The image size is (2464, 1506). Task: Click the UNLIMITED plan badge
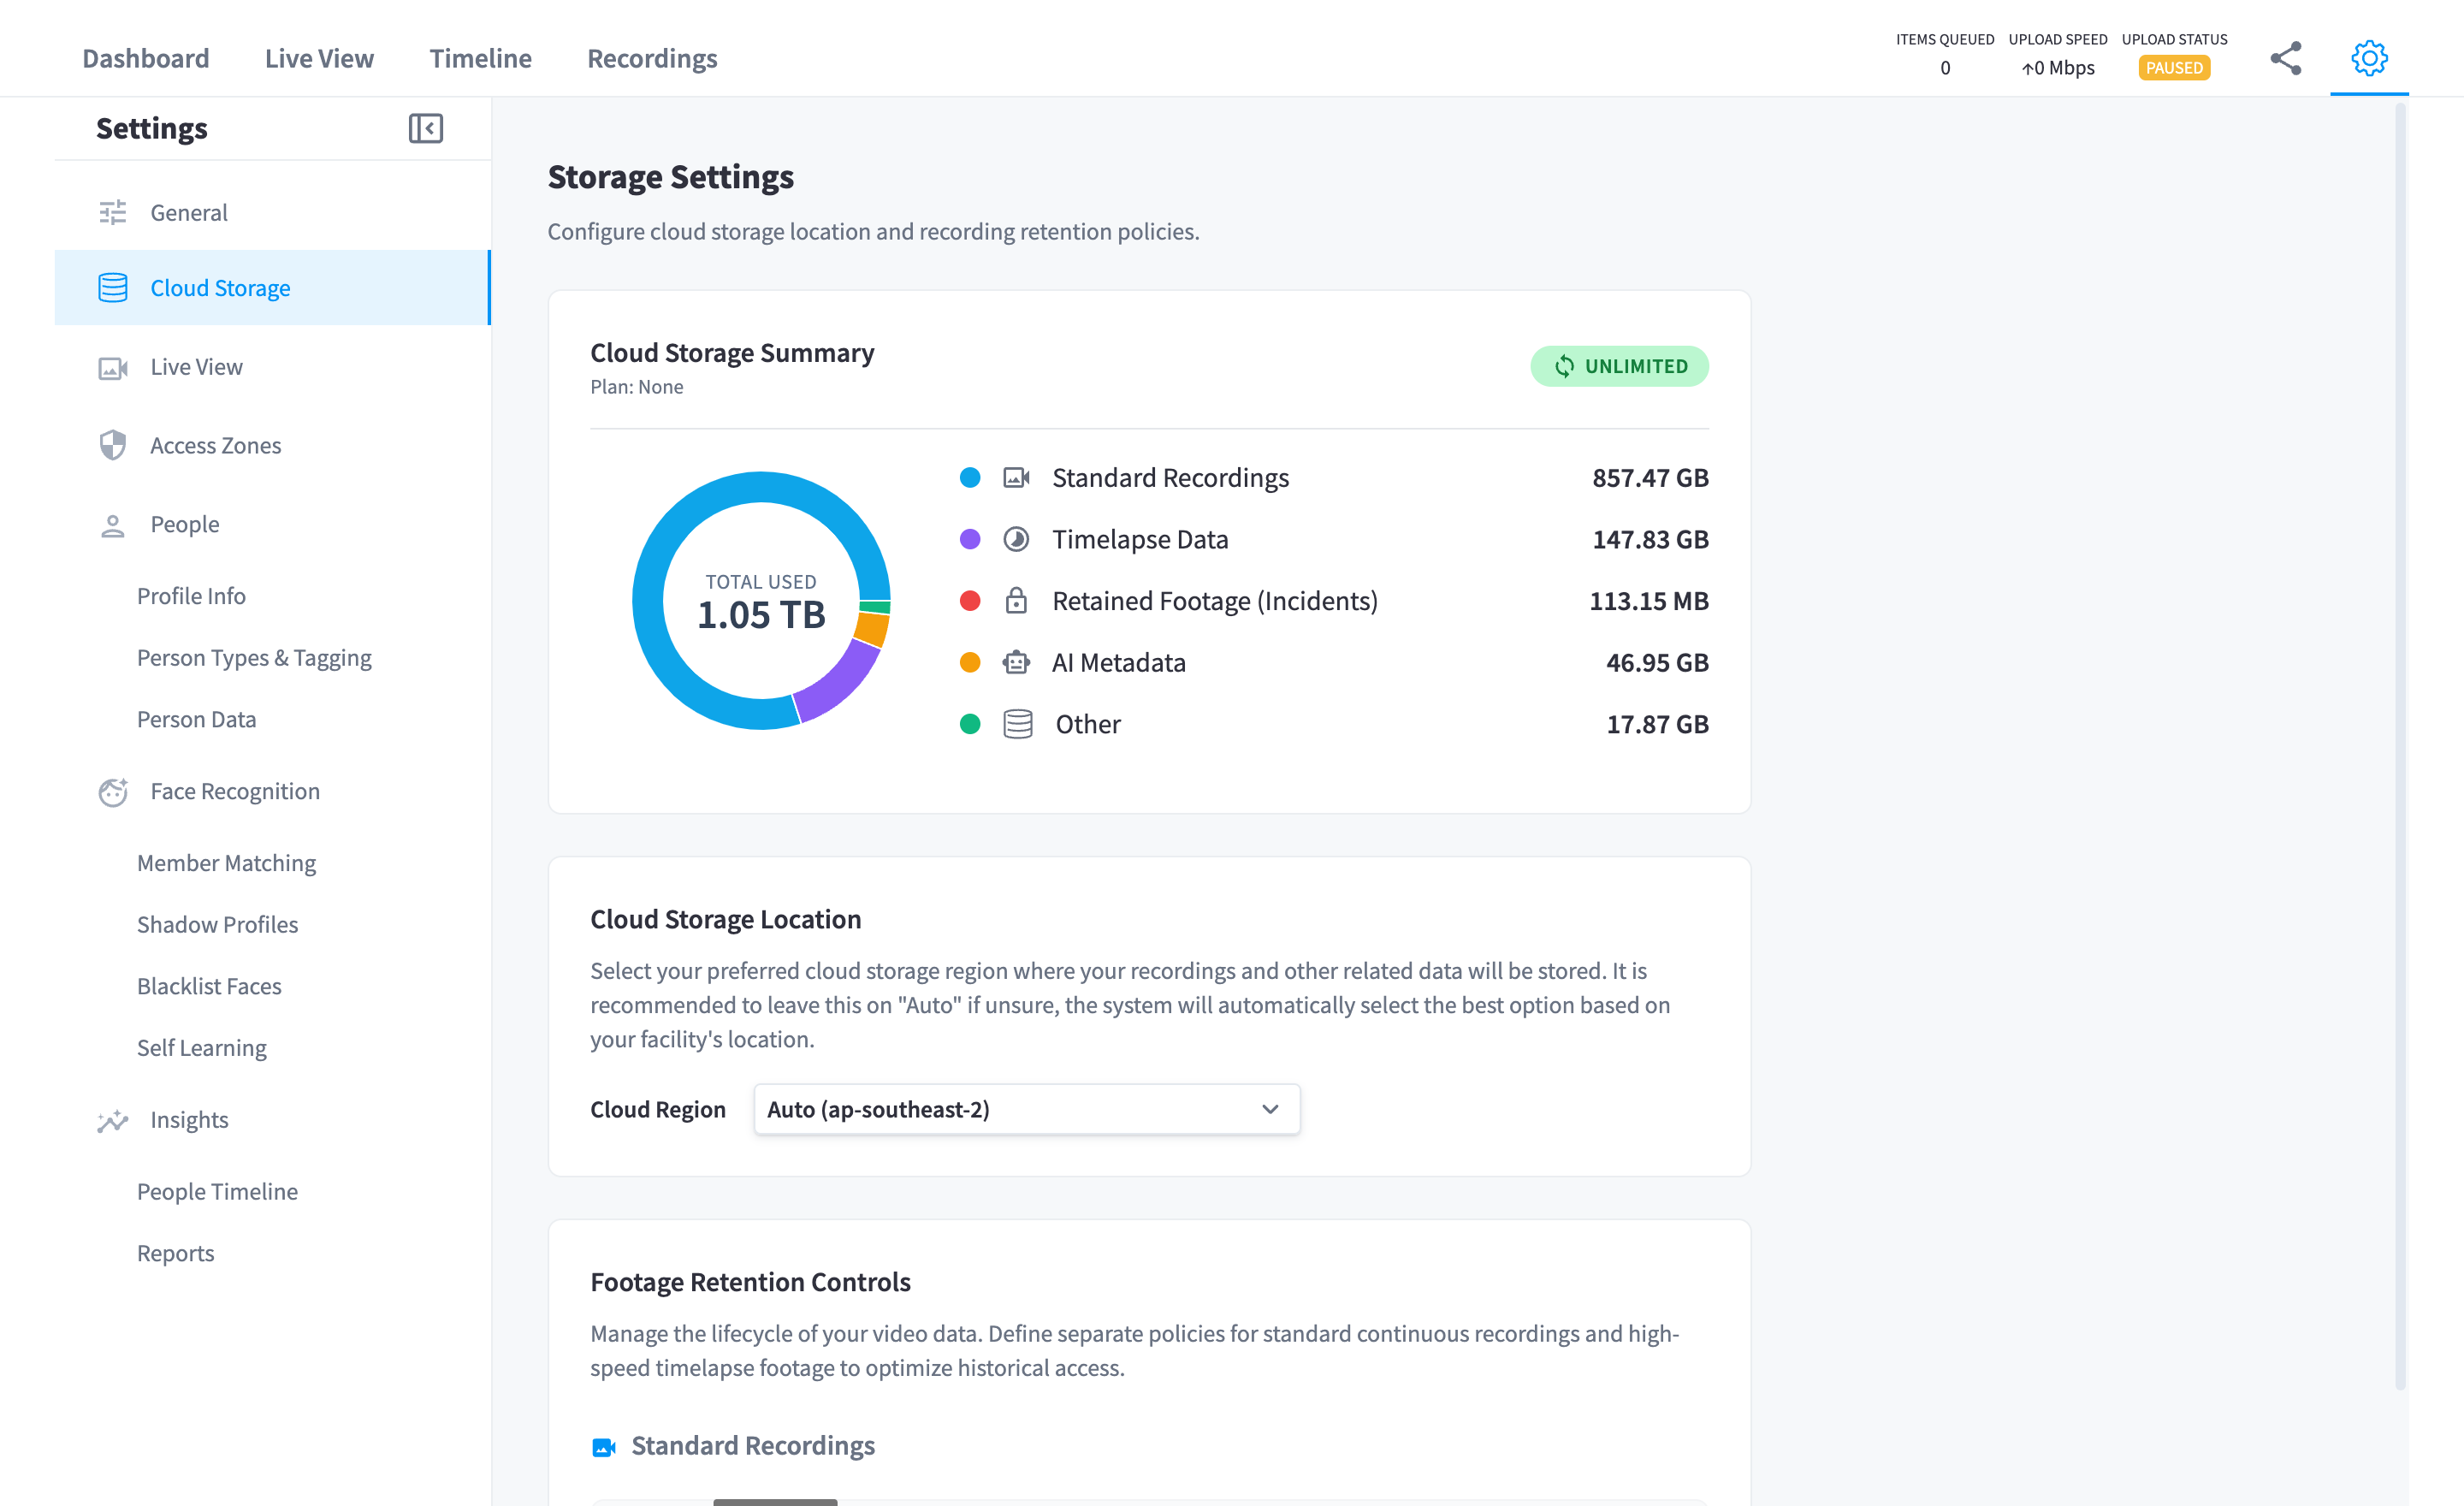1619,367
